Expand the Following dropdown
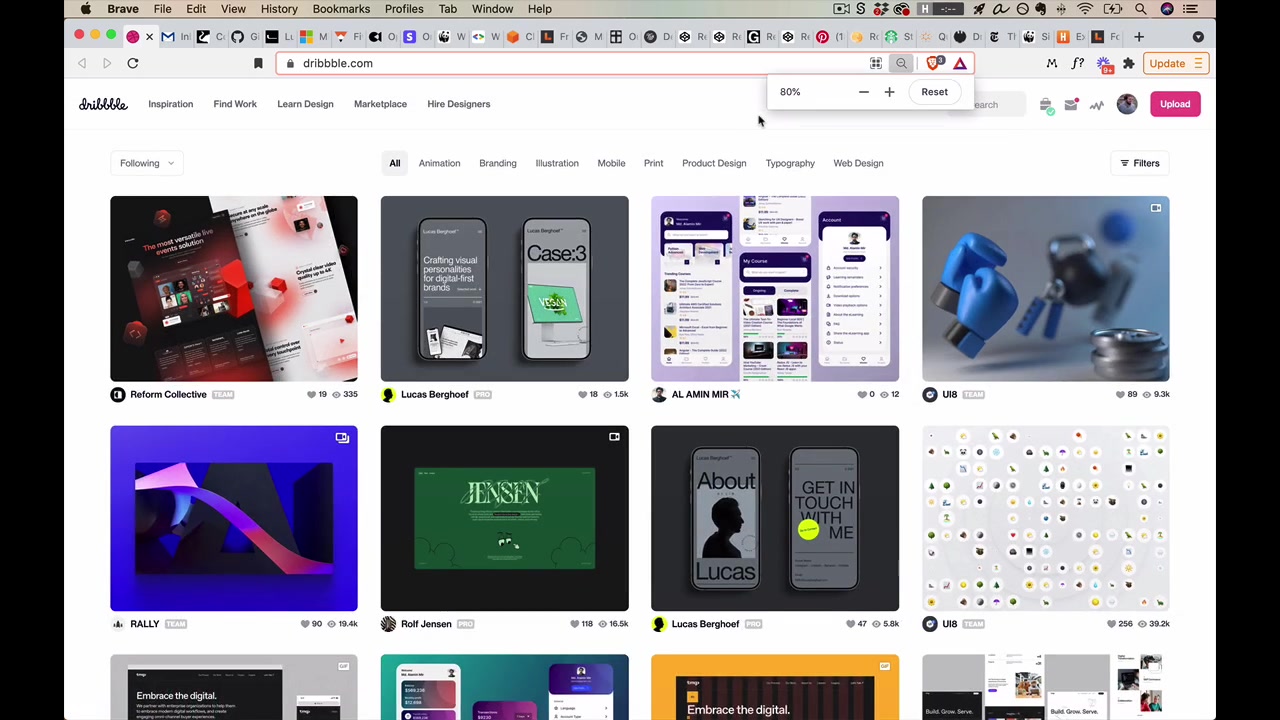The width and height of the screenshot is (1280, 720). (146, 163)
